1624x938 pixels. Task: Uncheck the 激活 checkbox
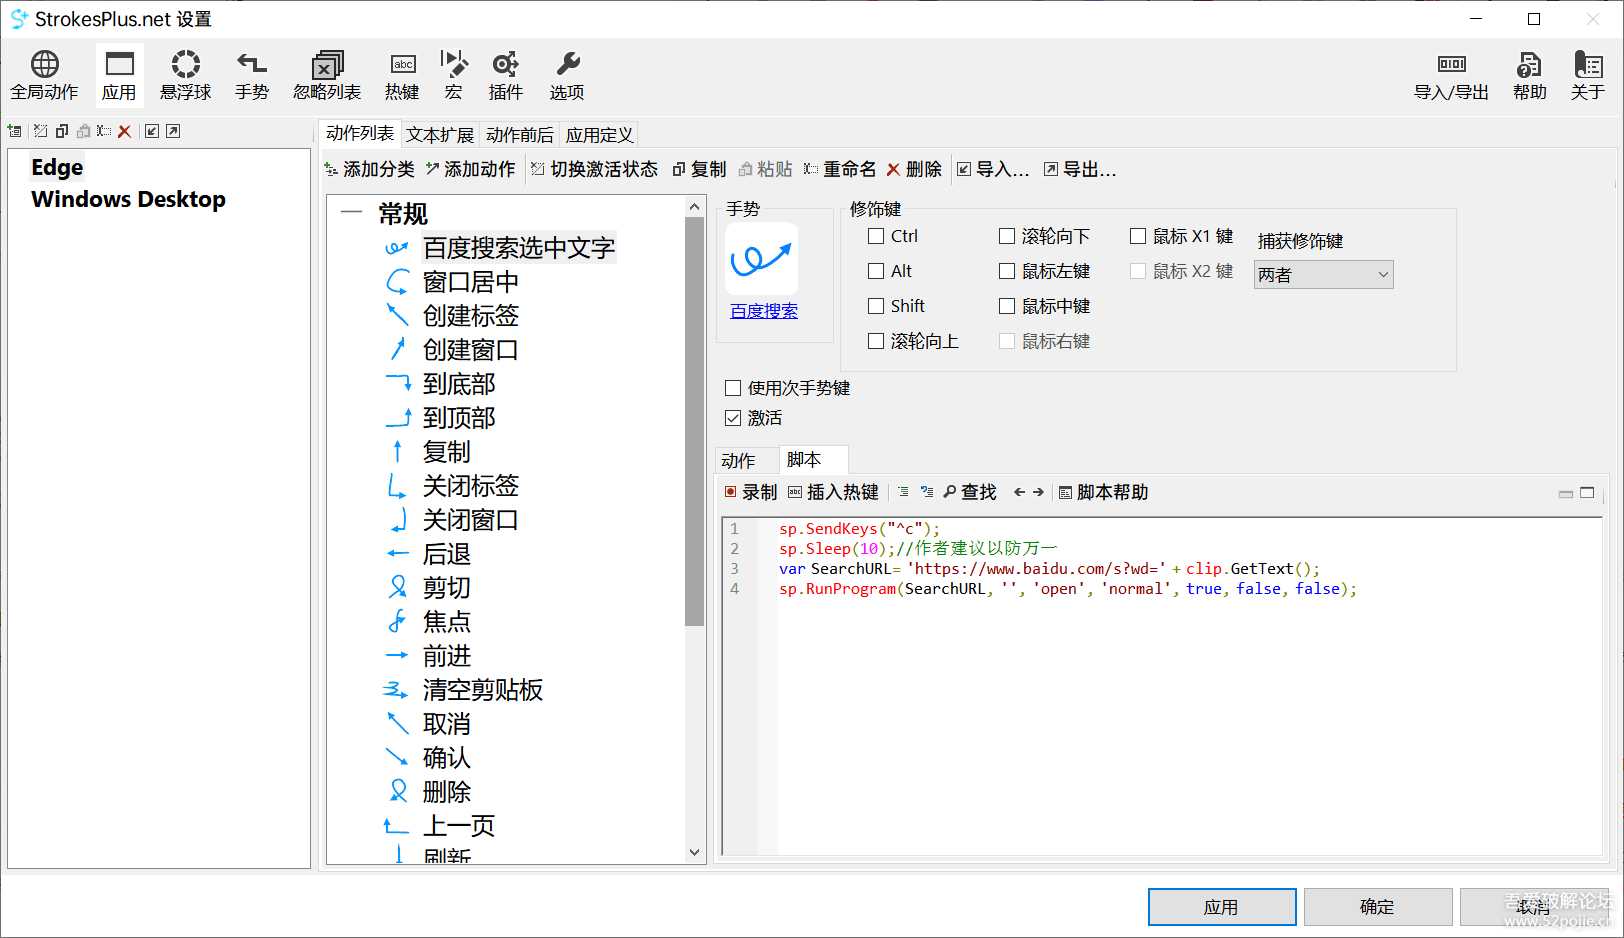pos(732,418)
